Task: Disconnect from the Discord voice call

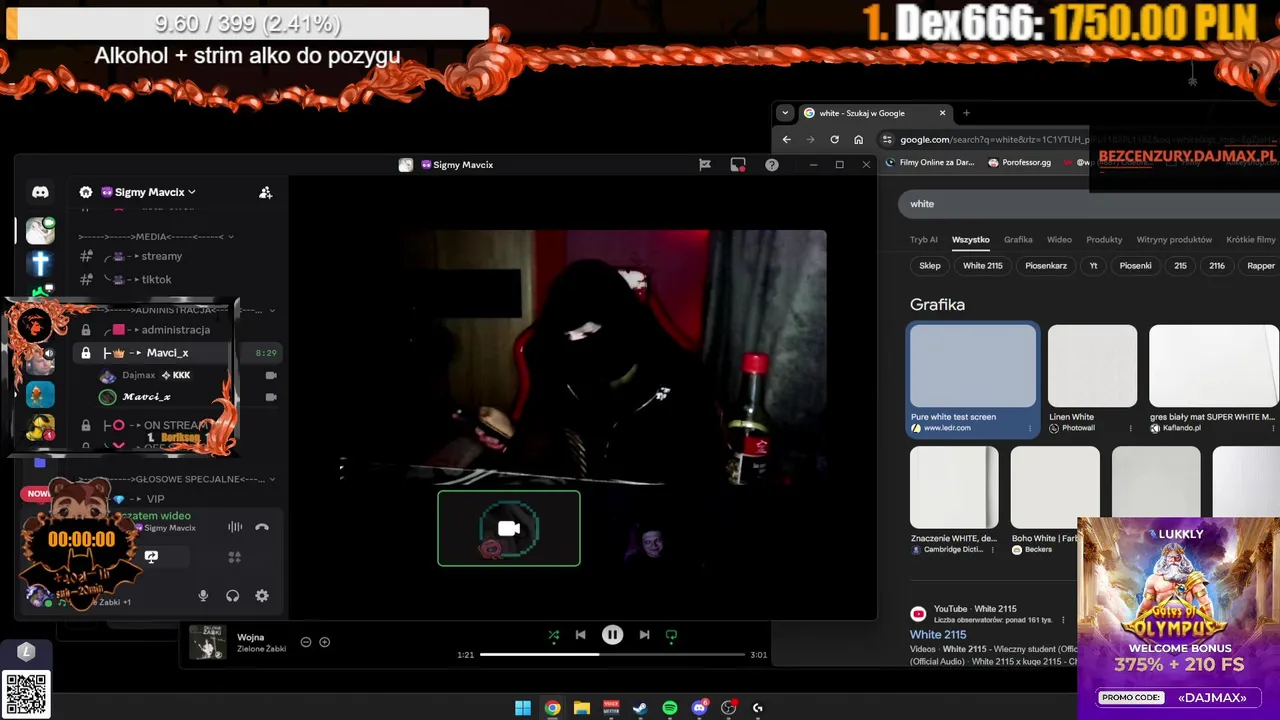Action: [262, 527]
